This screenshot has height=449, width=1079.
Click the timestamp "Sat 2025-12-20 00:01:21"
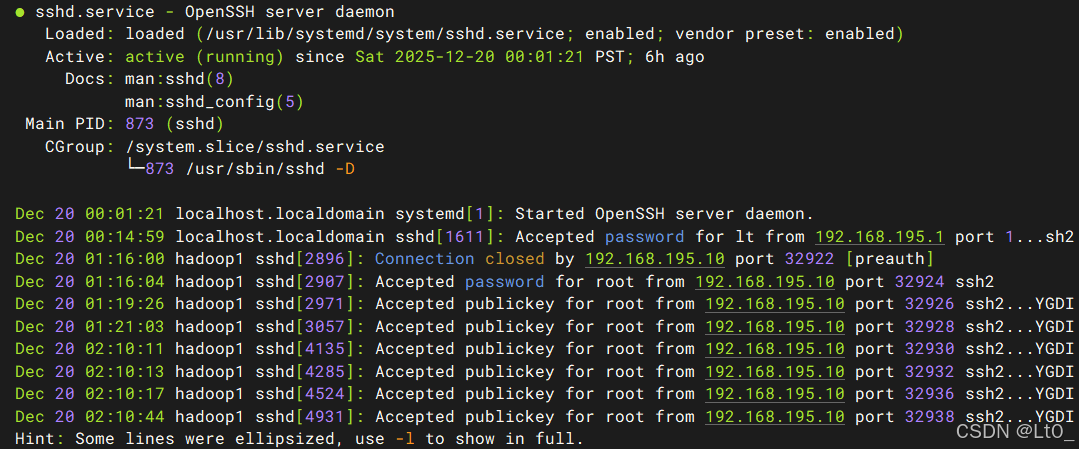(x=471, y=56)
